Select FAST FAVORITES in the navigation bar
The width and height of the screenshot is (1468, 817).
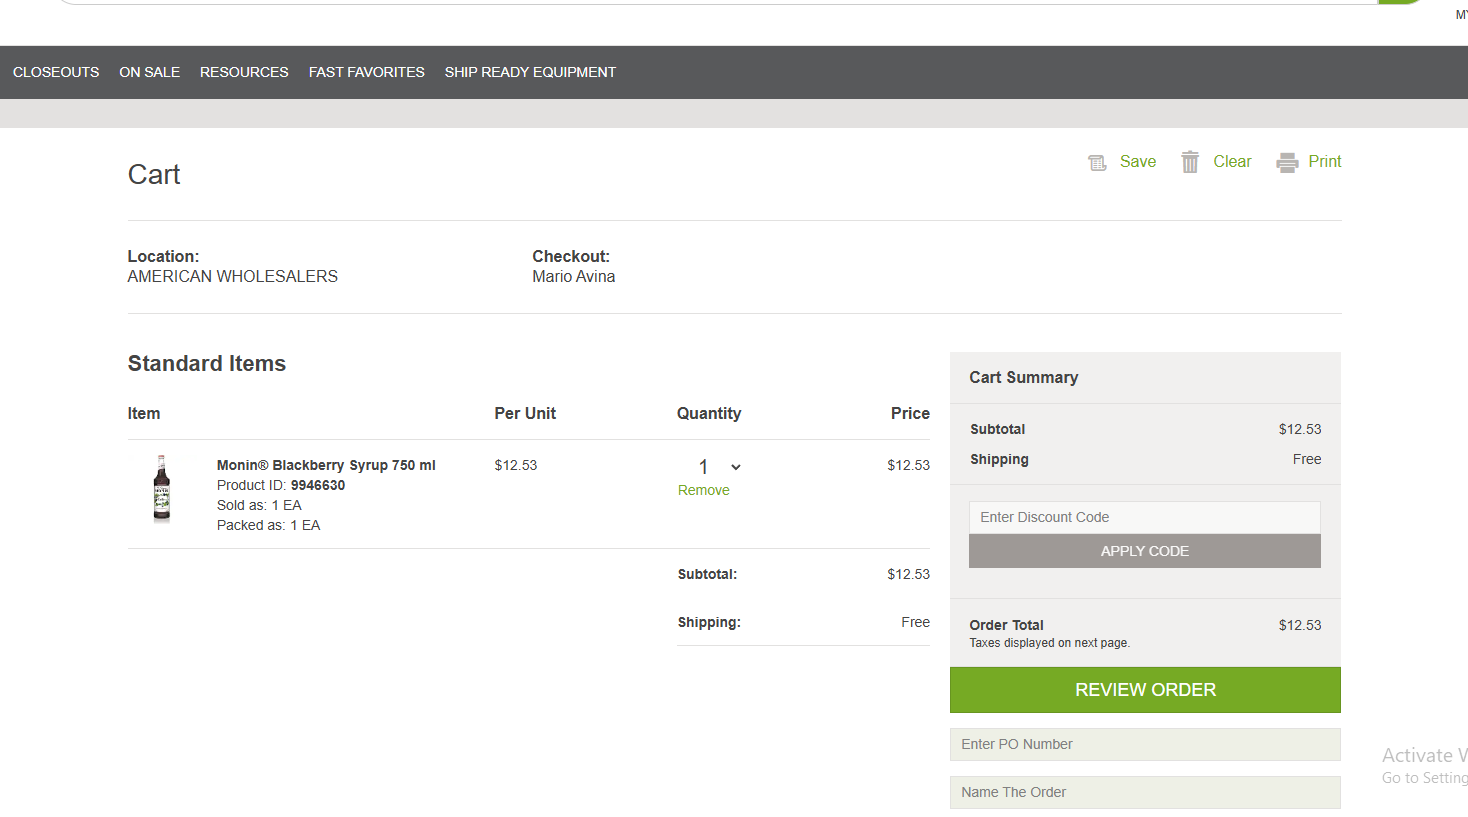[x=367, y=72]
